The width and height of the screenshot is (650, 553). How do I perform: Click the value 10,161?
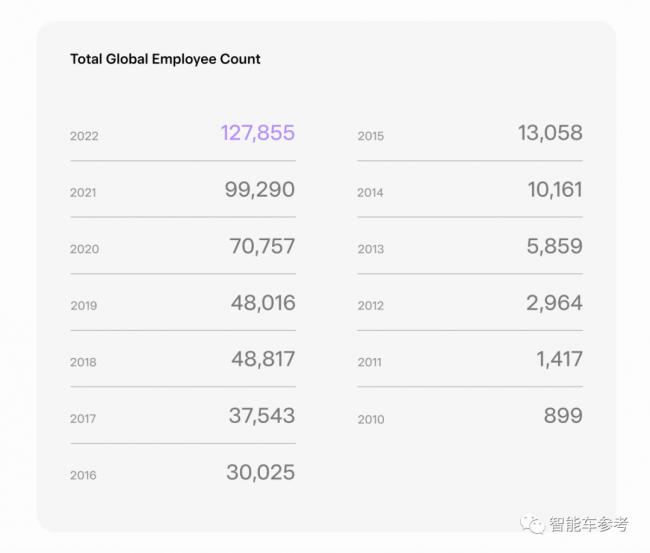pyautogui.click(x=555, y=190)
